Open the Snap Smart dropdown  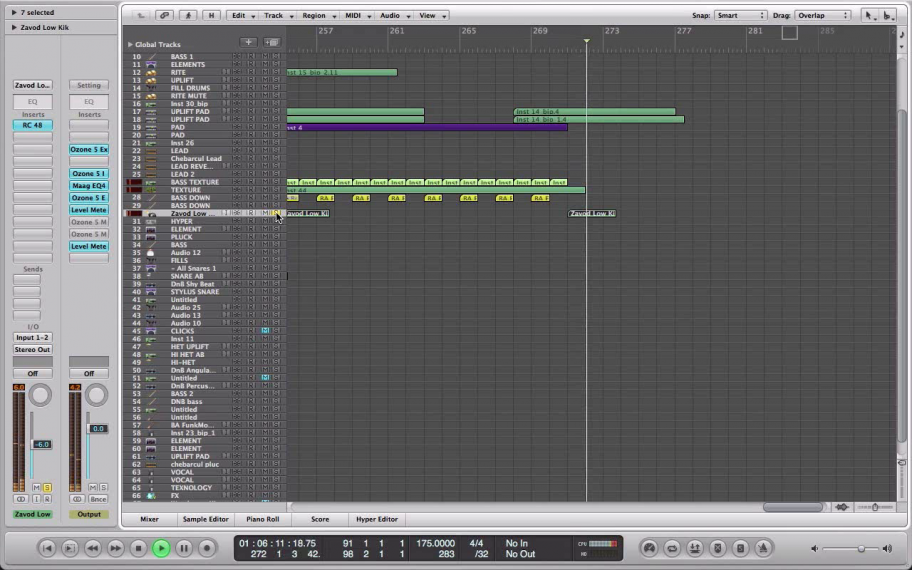click(x=740, y=16)
